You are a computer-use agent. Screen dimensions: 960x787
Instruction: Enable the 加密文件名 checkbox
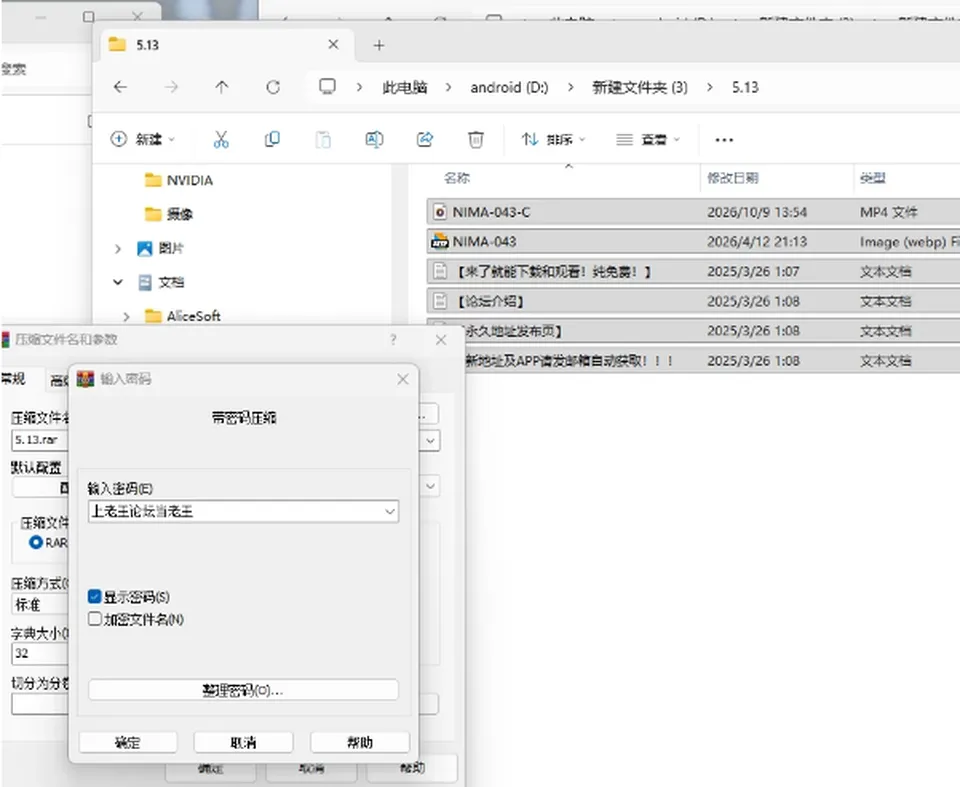(x=94, y=619)
